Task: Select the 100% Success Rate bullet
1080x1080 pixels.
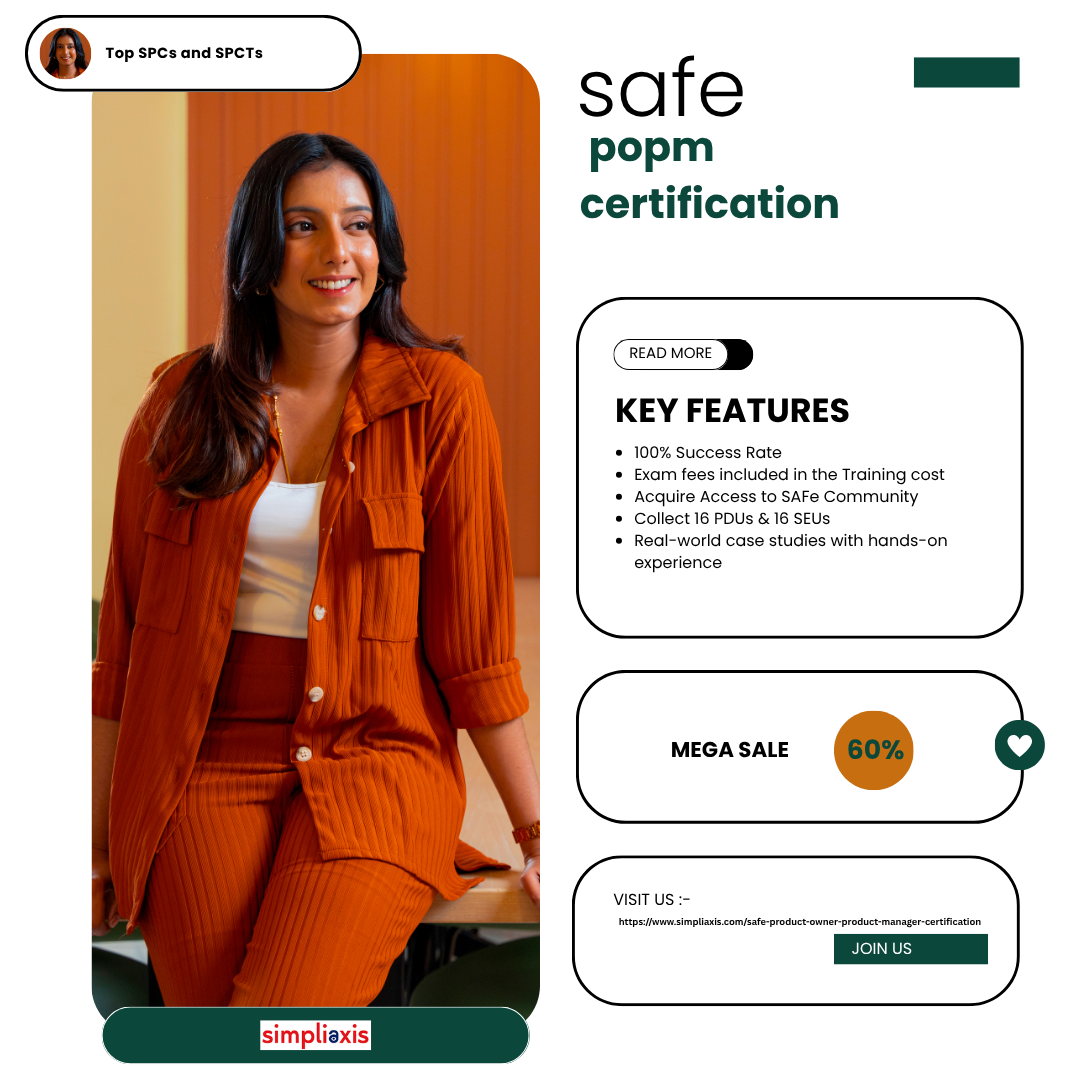Action: pyautogui.click(x=707, y=453)
